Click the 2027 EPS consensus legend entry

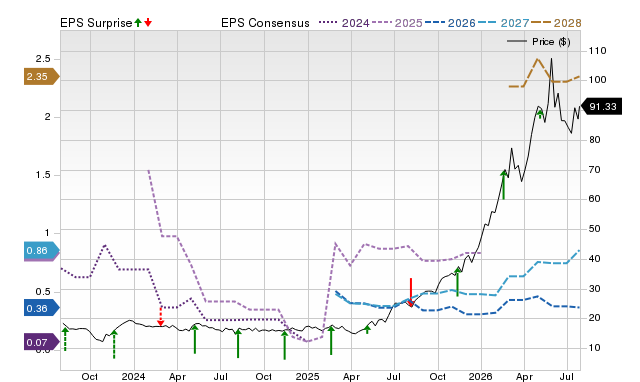504,23
